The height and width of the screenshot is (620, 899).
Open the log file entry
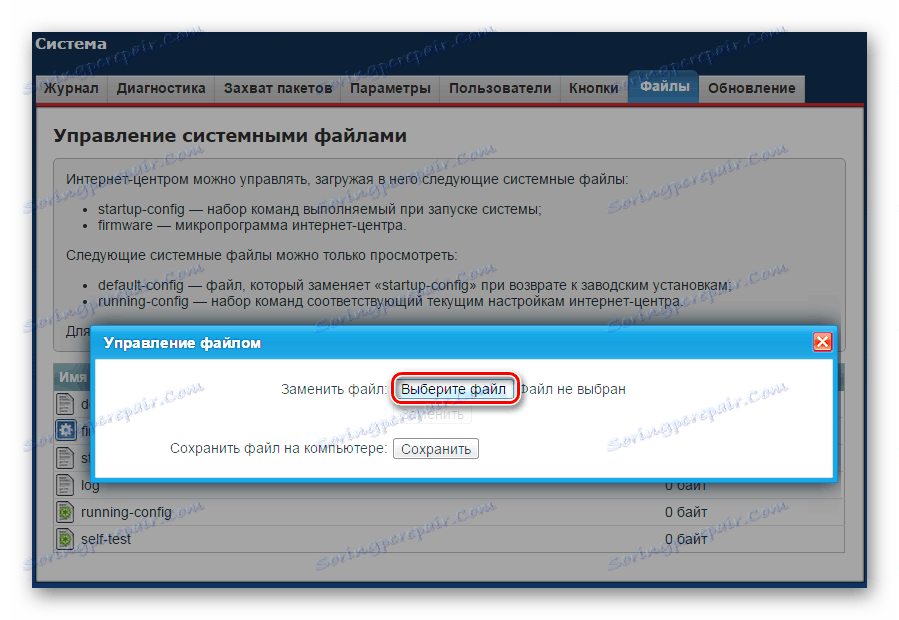[88, 484]
